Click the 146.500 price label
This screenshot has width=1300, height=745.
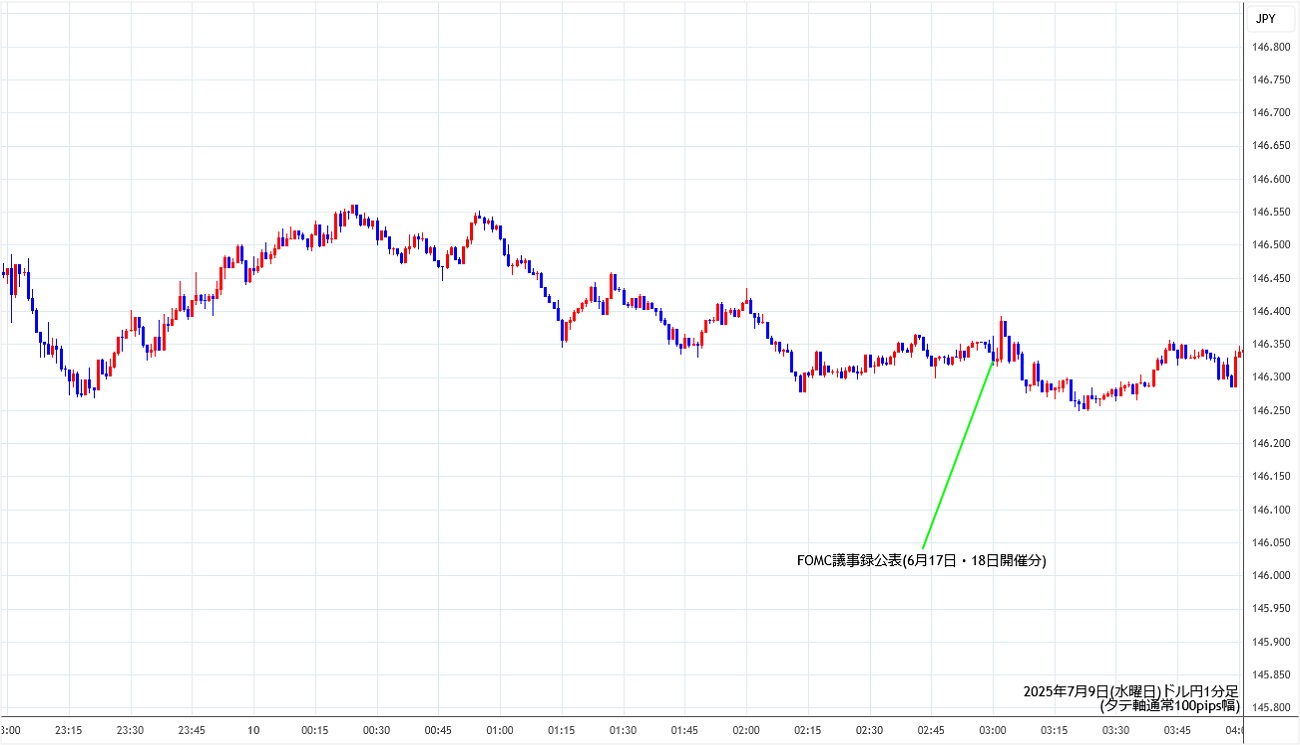point(1270,245)
